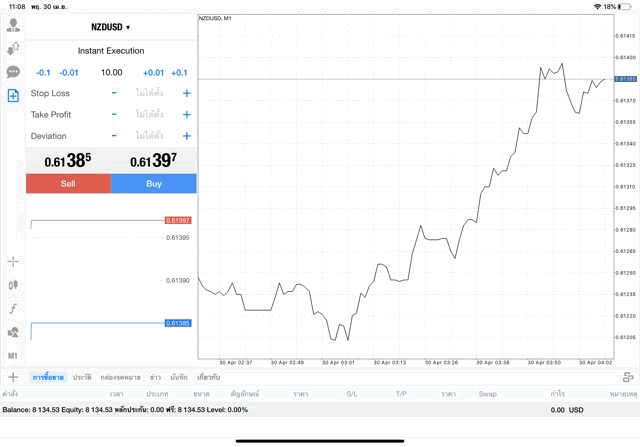Open the indicators function icon

click(13, 308)
